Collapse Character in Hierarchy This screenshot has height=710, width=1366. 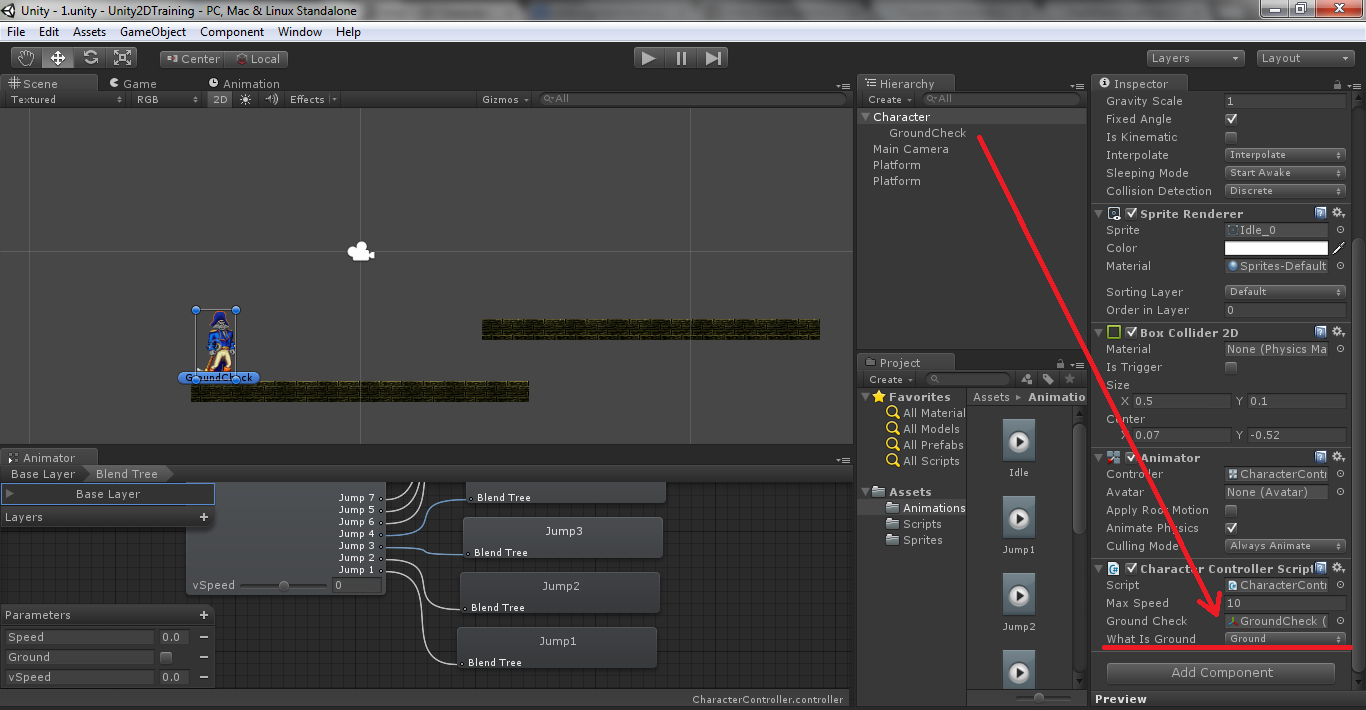click(865, 117)
